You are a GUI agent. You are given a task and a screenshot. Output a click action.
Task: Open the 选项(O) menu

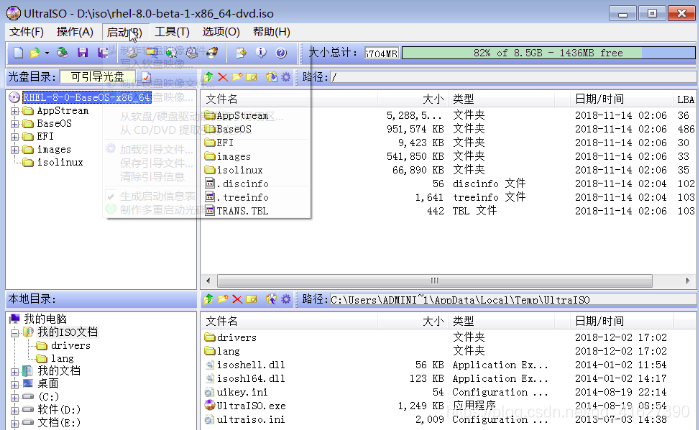[221, 32]
